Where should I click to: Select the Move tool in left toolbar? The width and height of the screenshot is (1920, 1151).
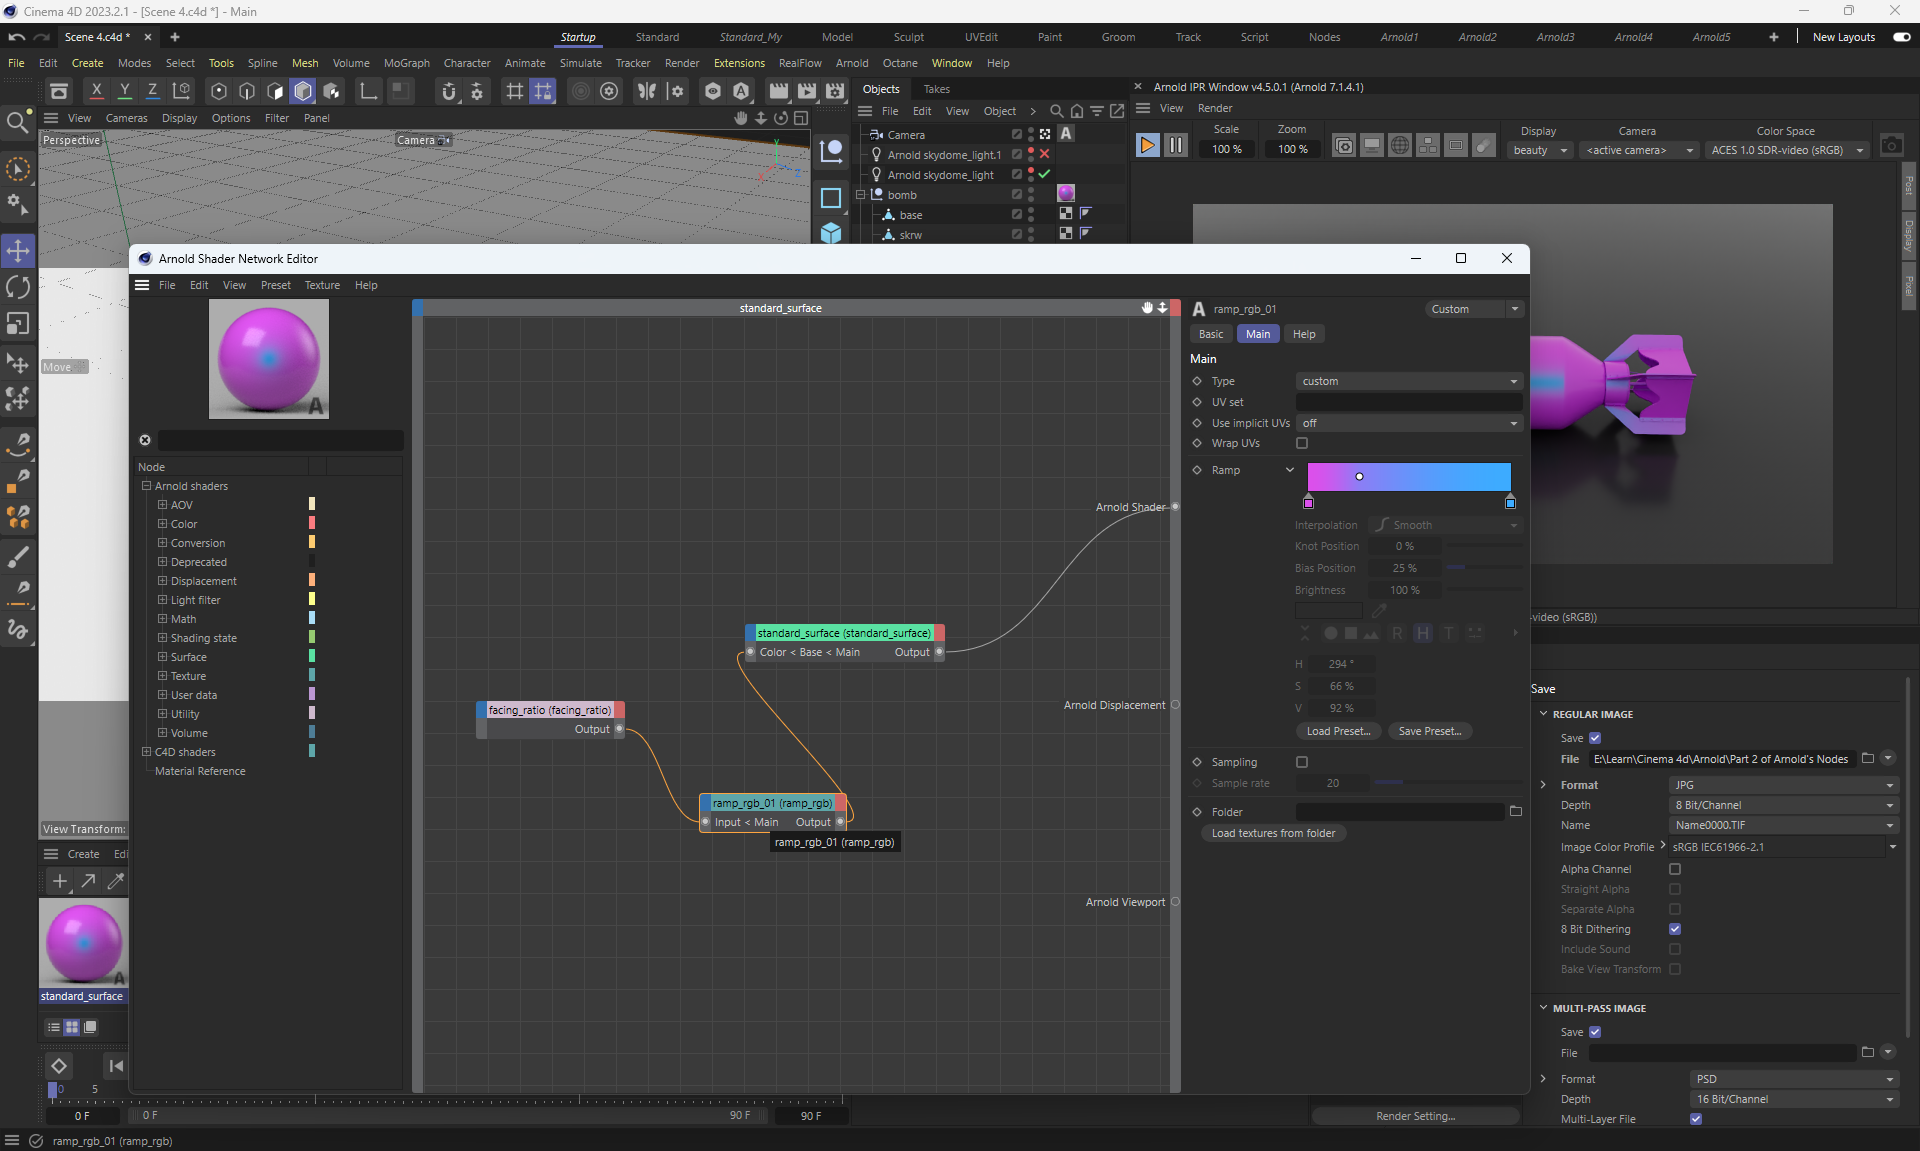tap(18, 250)
